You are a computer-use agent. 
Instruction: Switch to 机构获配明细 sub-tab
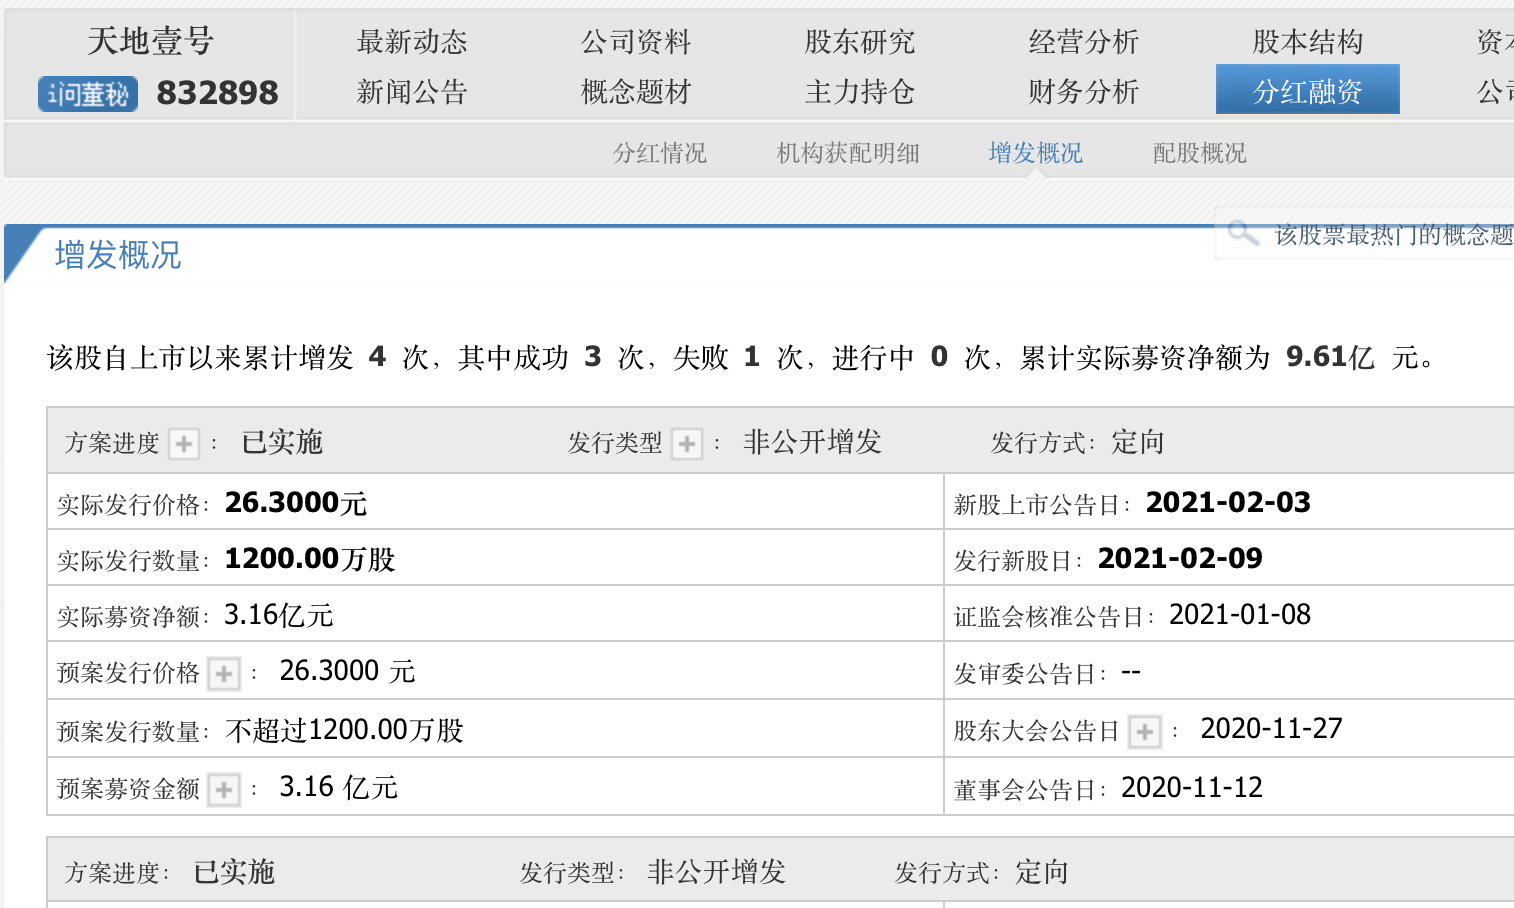point(848,153)
